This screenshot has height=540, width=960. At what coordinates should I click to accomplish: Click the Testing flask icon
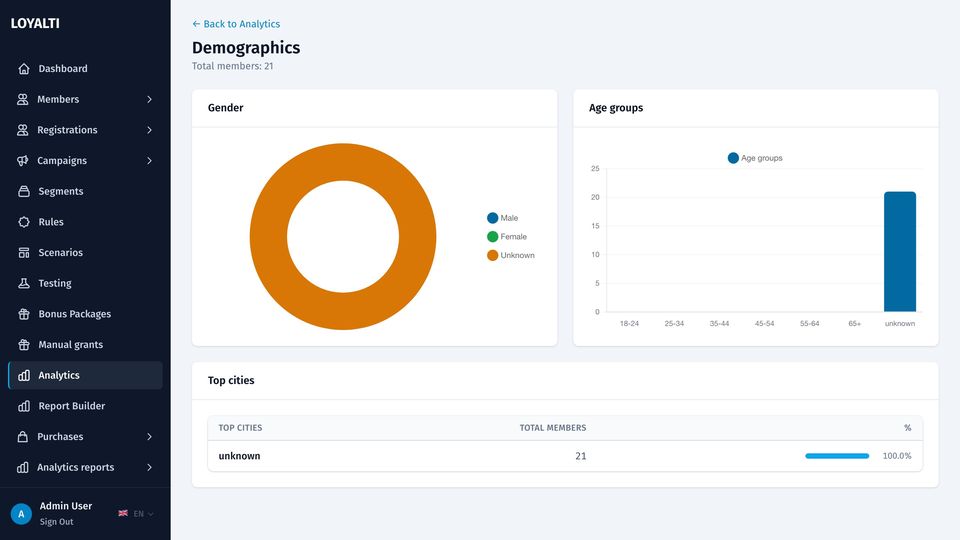click(24, 283)
